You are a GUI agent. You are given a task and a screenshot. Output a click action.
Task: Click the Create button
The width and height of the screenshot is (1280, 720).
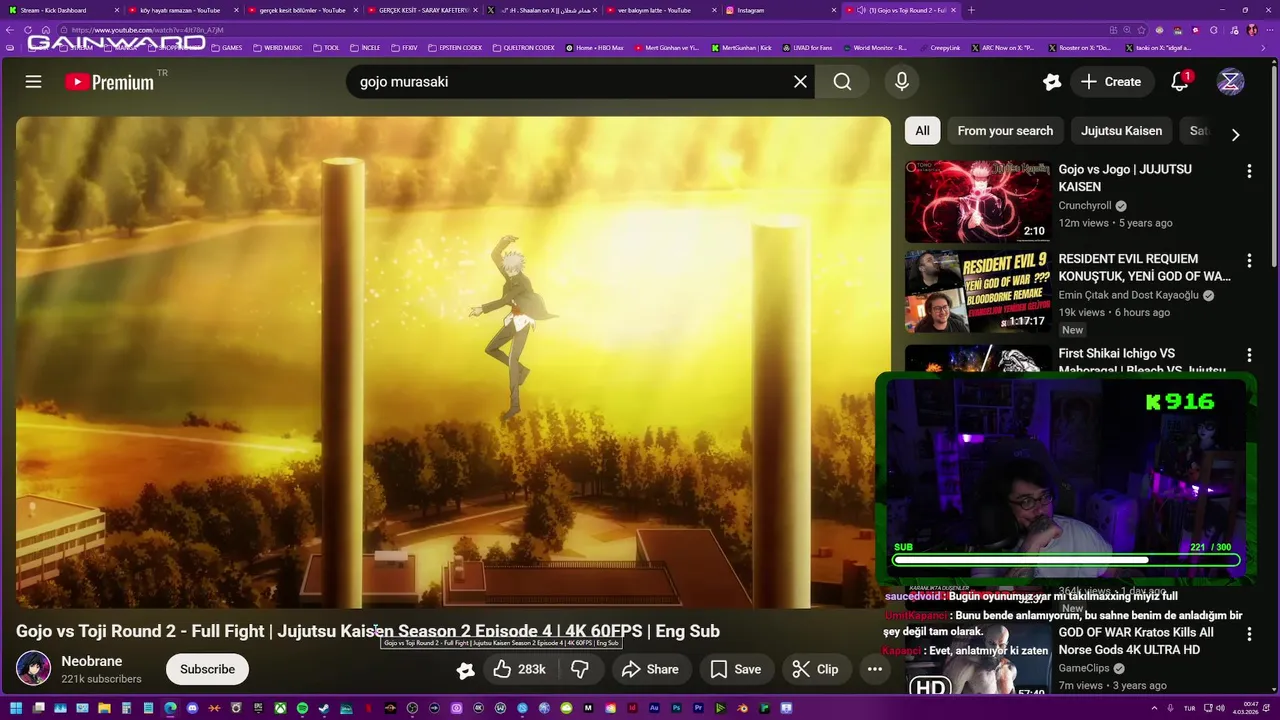[1111, 82]
